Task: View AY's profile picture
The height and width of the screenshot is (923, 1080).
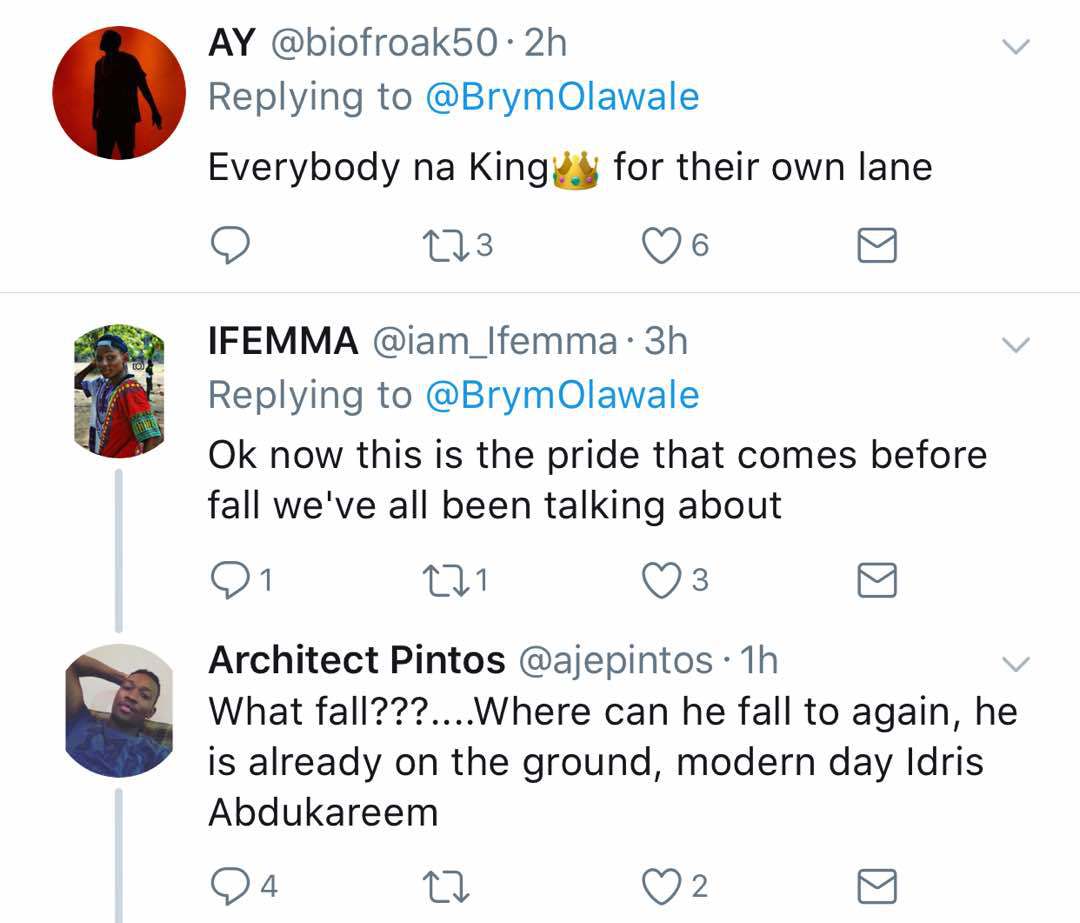Action: pos(119,93)
